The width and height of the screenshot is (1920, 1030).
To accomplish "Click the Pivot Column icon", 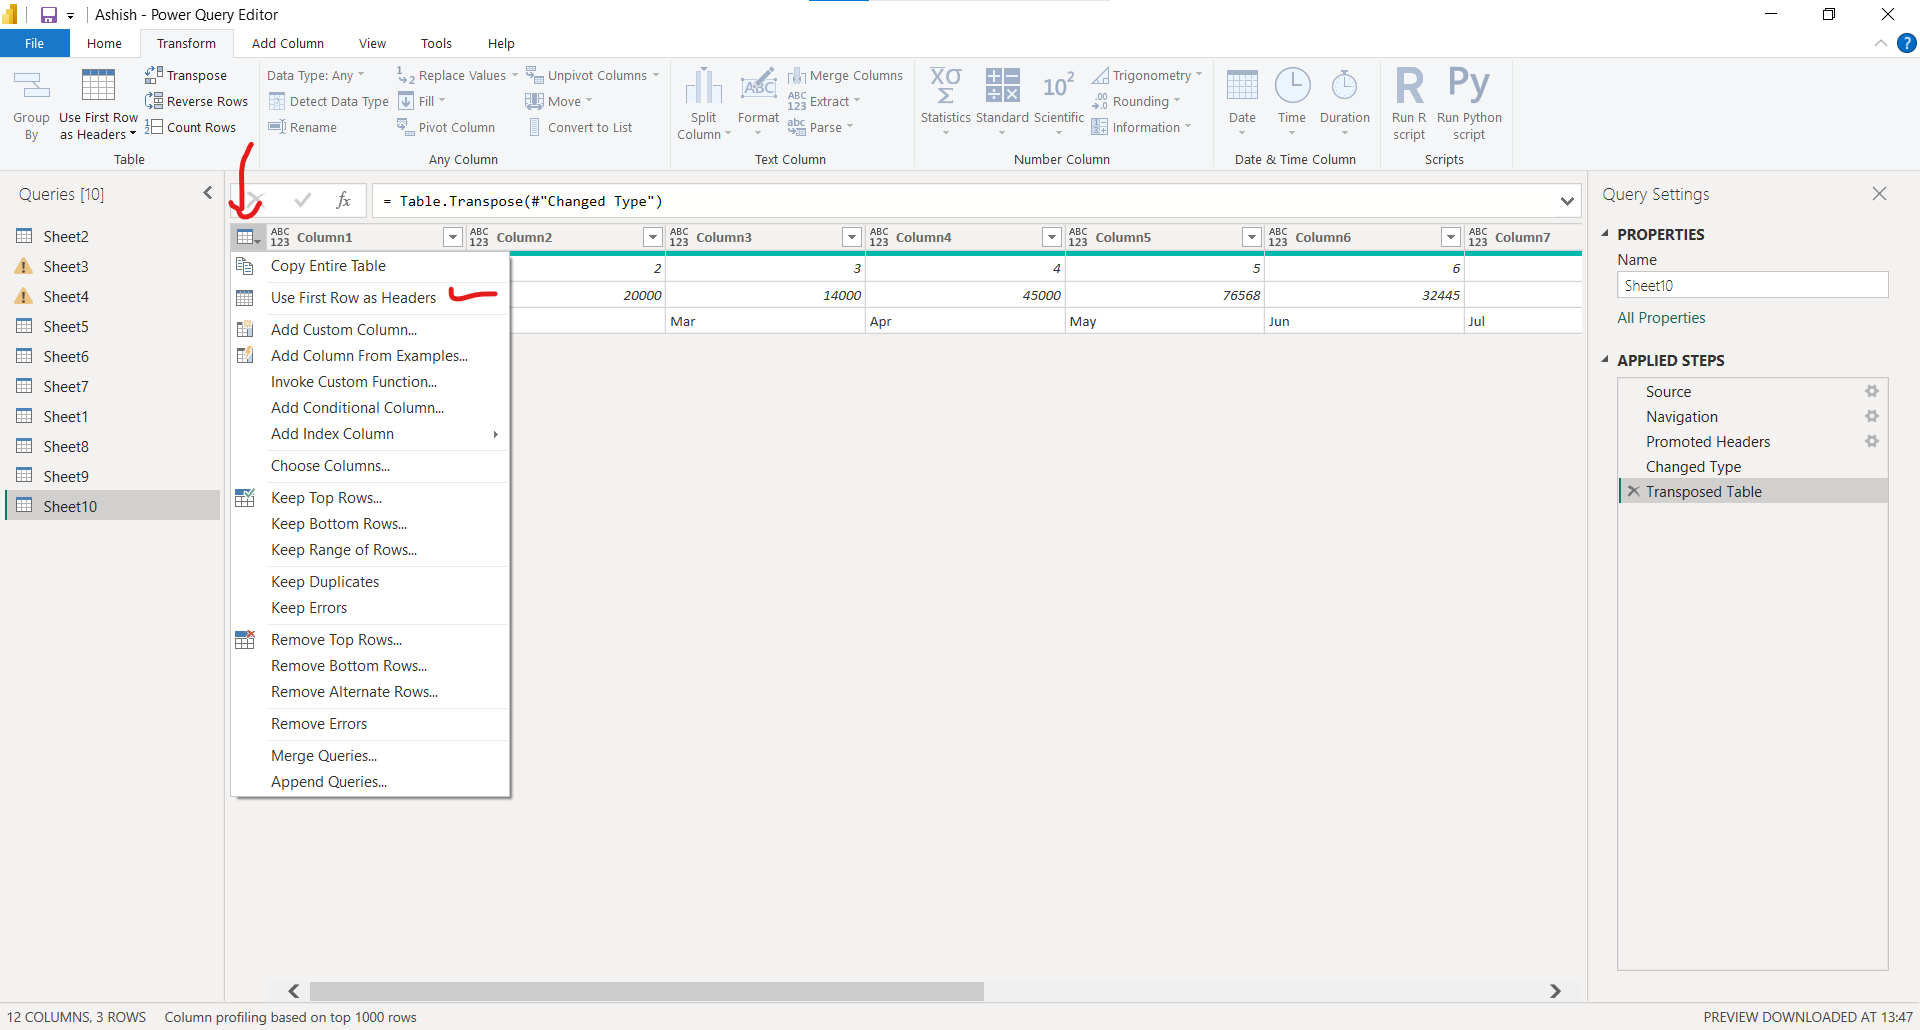I will tap(404, 127).
